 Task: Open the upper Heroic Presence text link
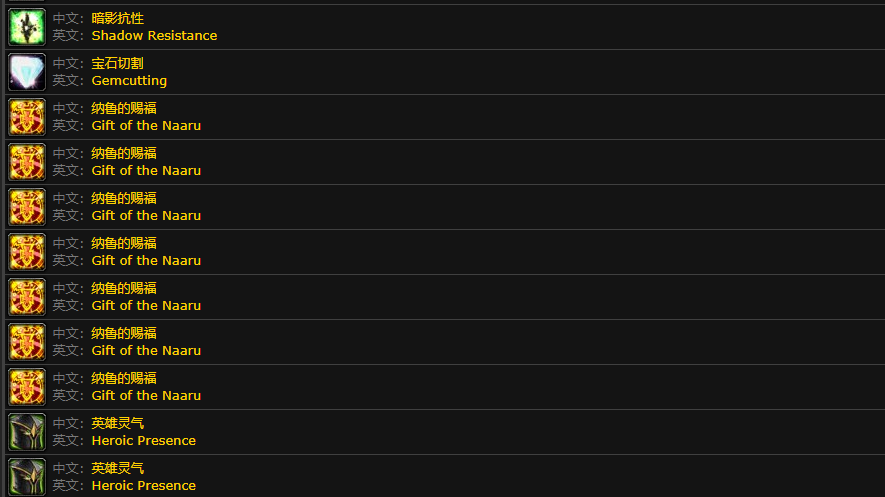coord(143,441)
